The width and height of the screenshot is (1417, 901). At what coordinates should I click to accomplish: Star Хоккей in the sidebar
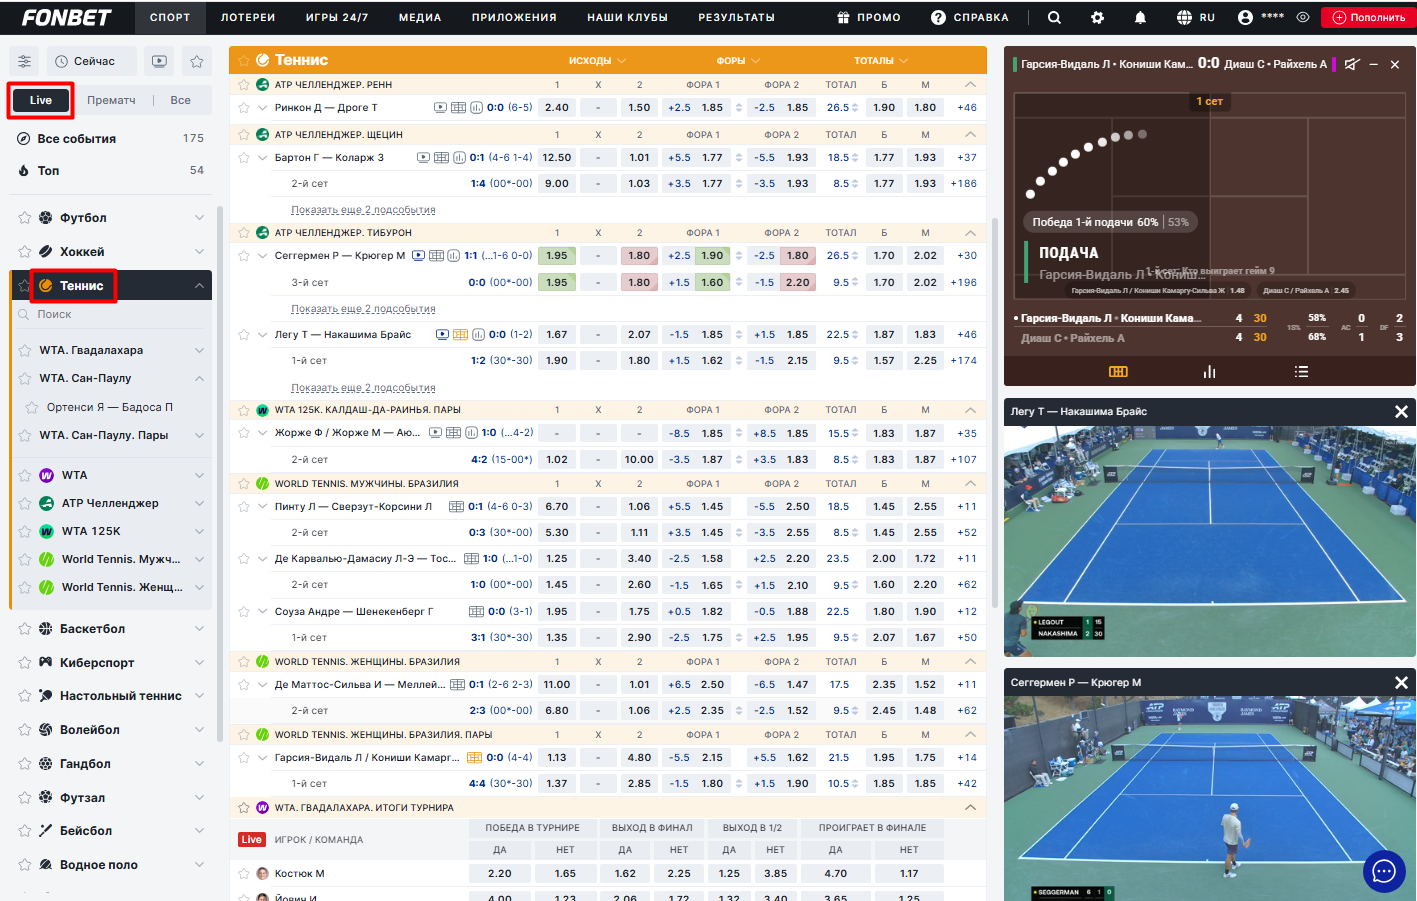point(25,252)
